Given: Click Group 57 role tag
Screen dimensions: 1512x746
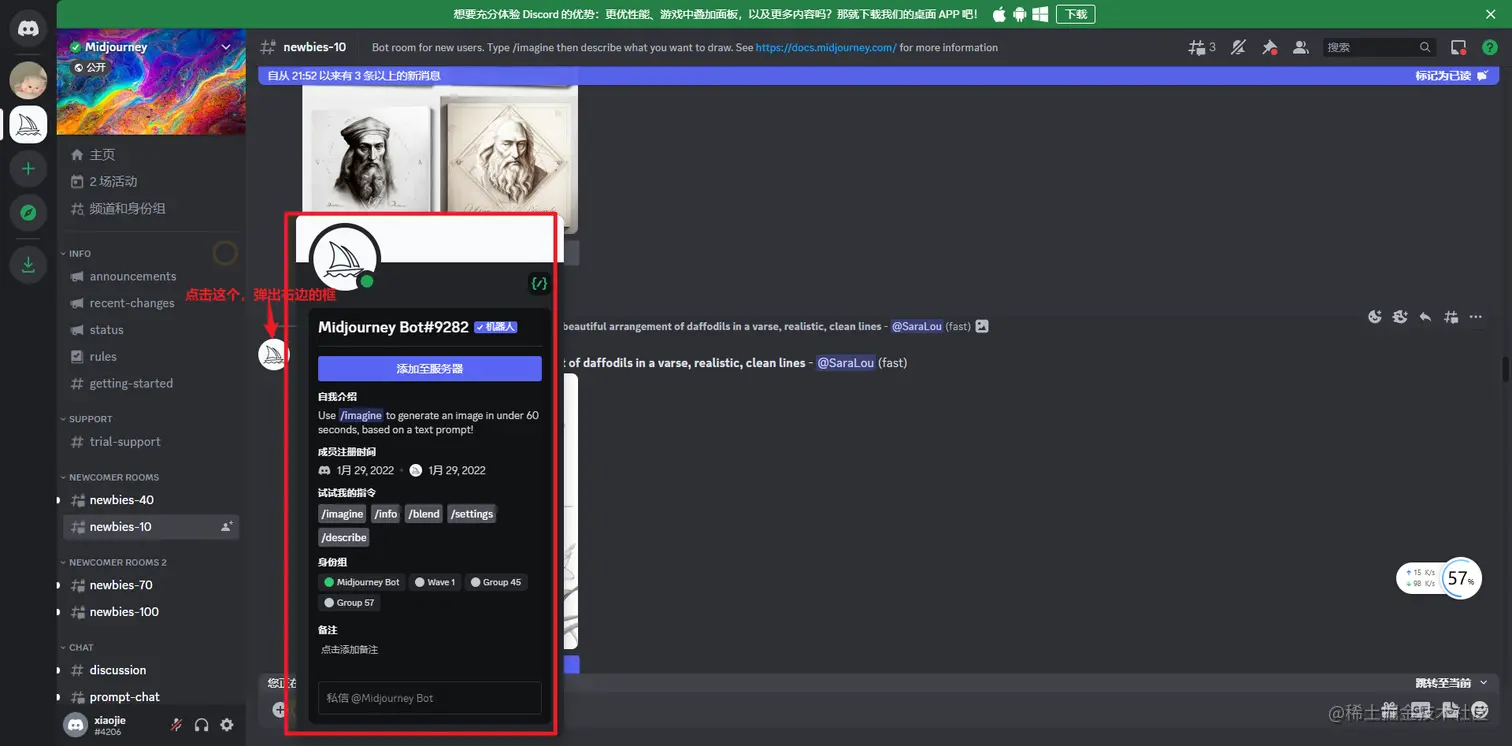Looking at the screenshot, I should point(349,603).
